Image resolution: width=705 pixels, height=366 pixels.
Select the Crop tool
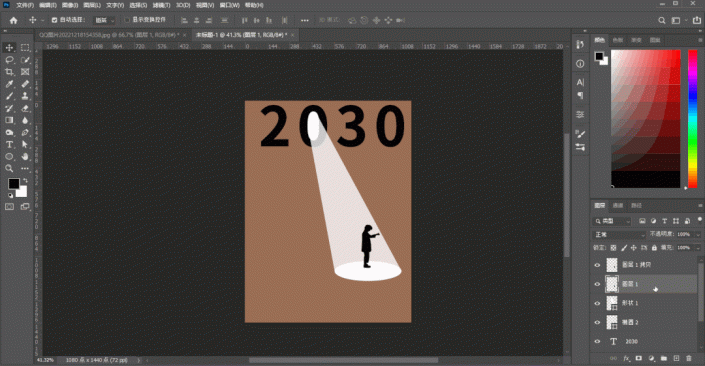click(9, 72)
